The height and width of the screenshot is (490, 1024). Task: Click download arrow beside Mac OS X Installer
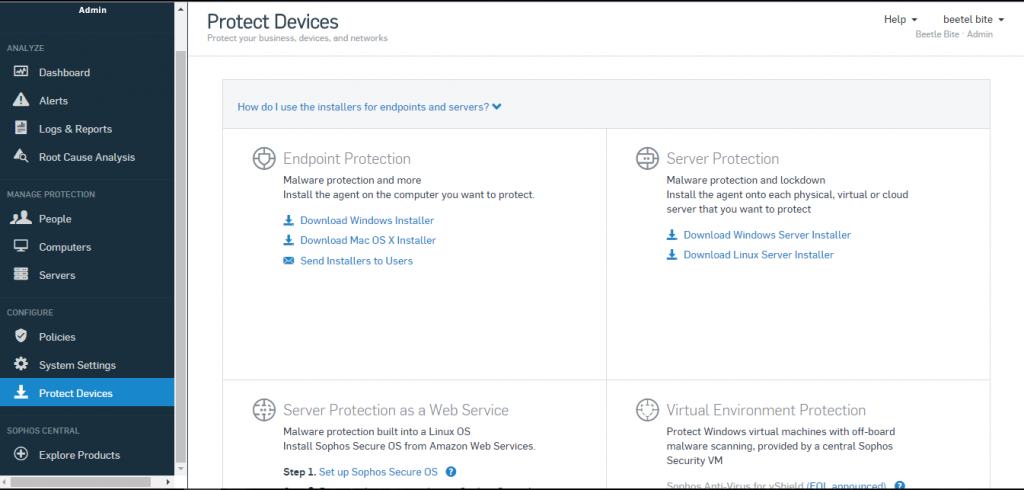[x=289, y=240]
